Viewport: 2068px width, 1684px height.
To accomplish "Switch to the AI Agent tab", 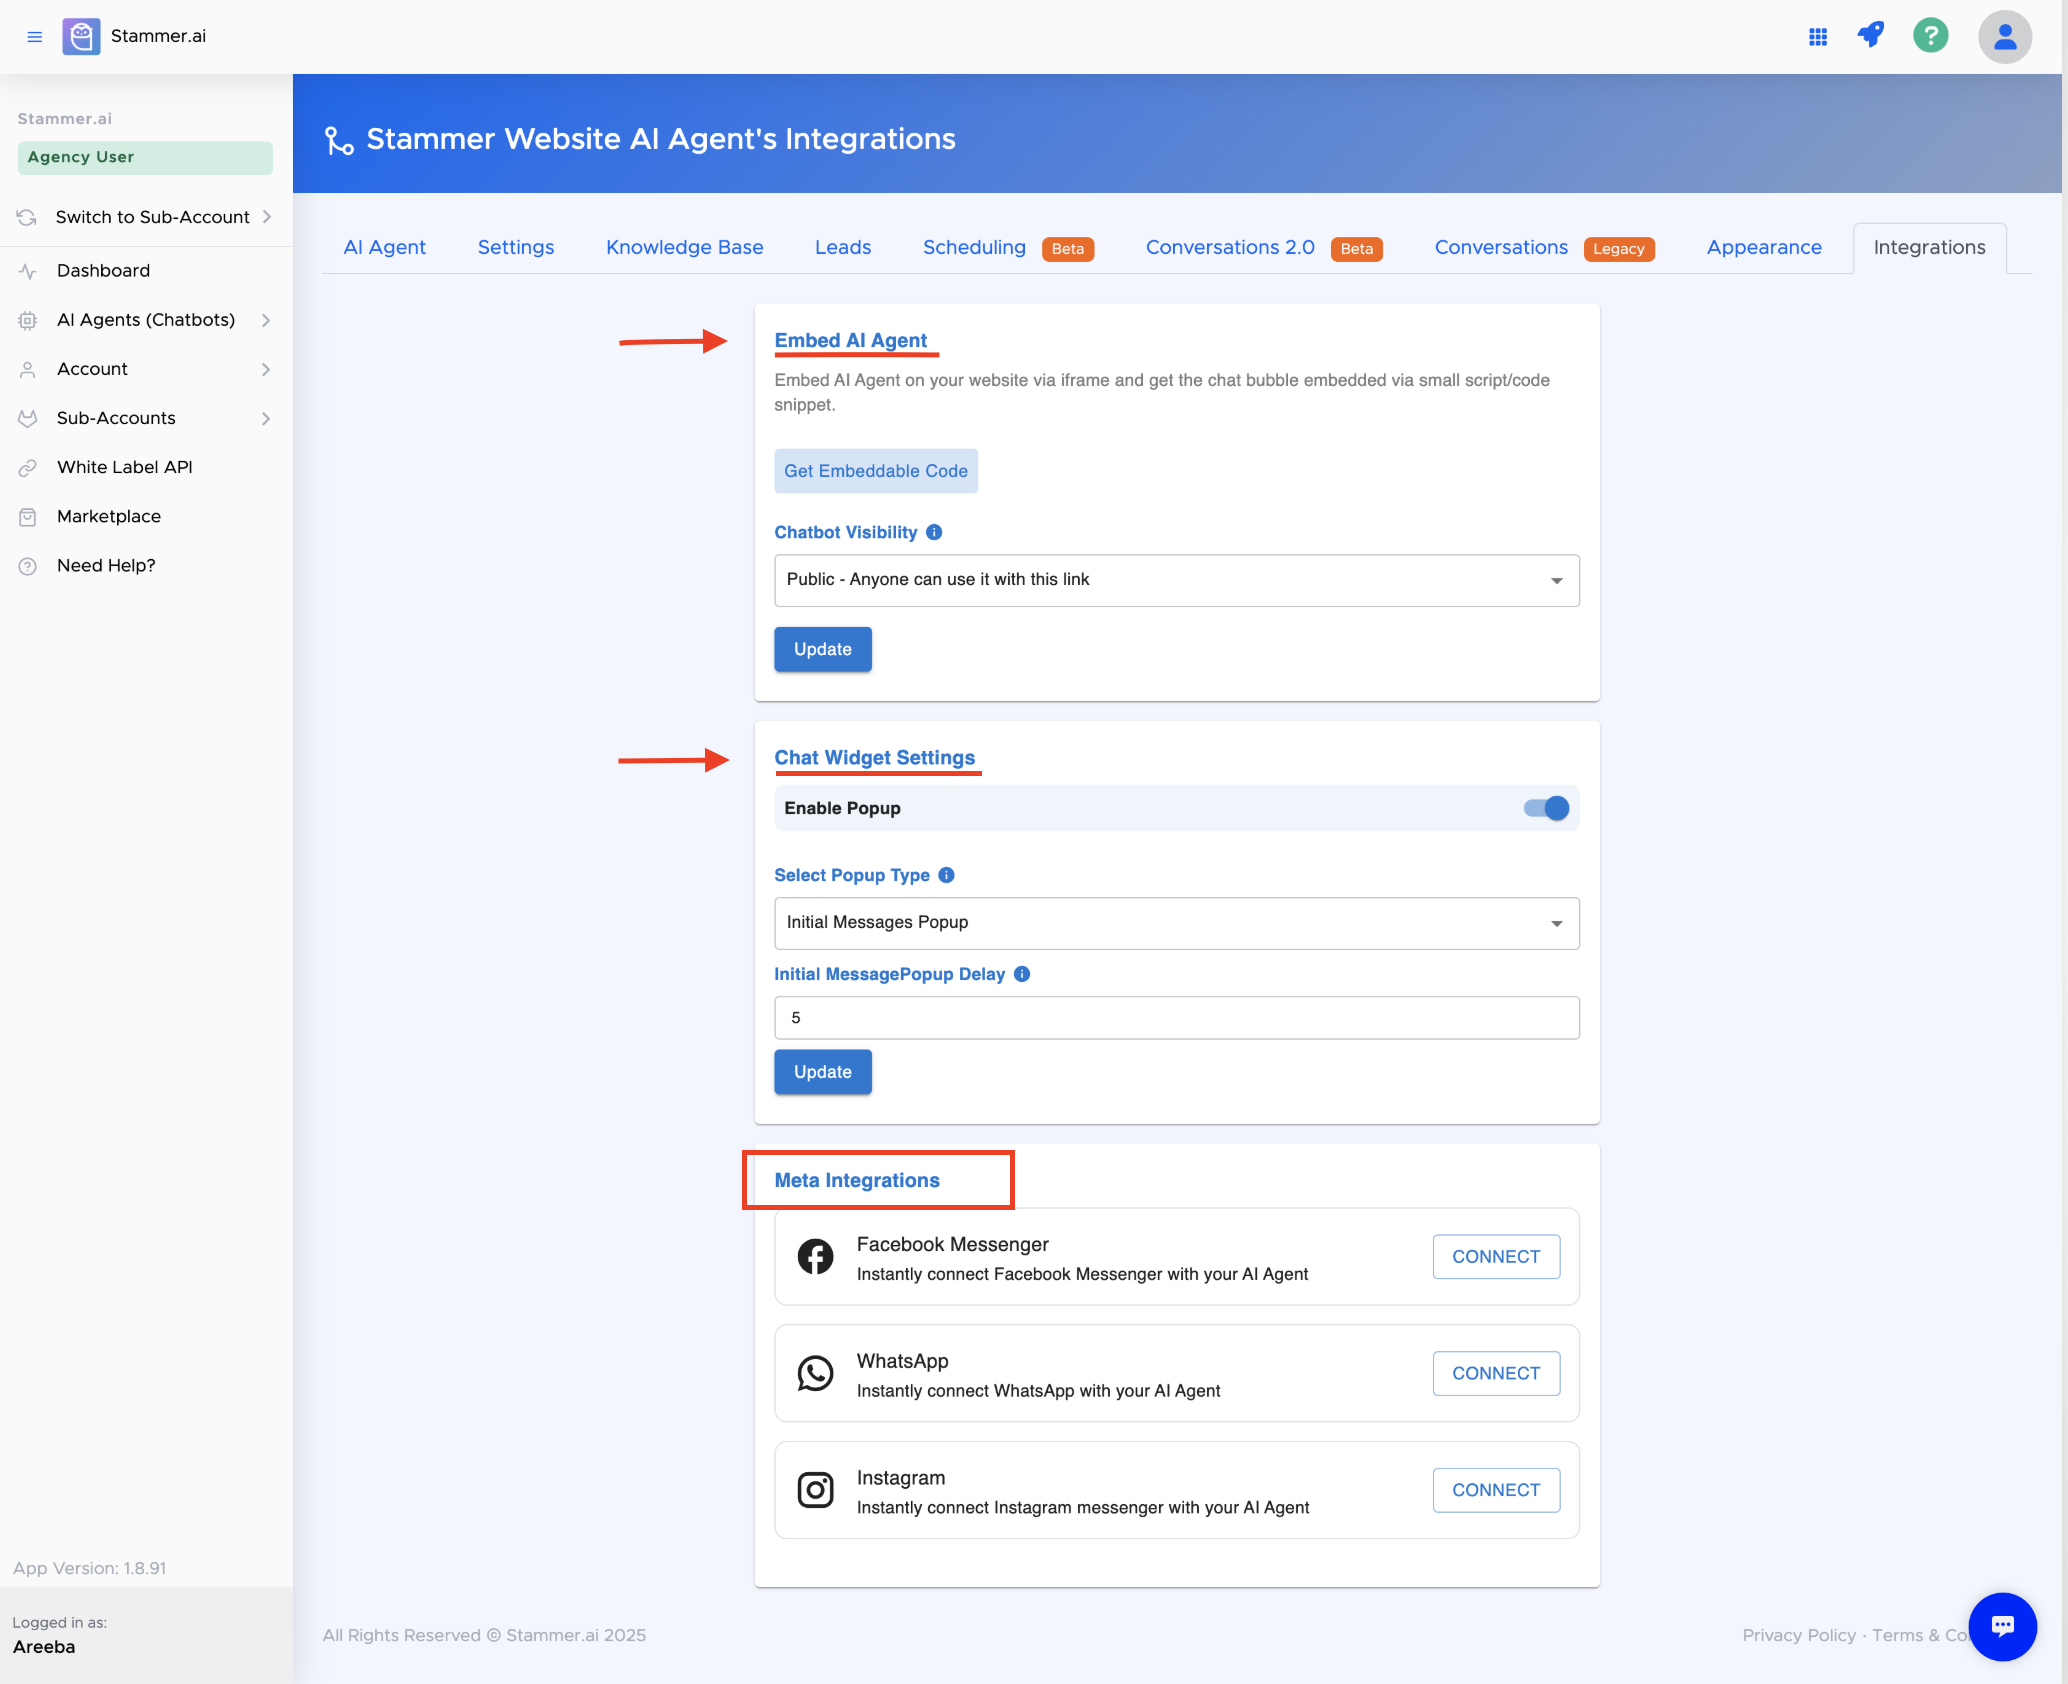I will coord(384,247).
